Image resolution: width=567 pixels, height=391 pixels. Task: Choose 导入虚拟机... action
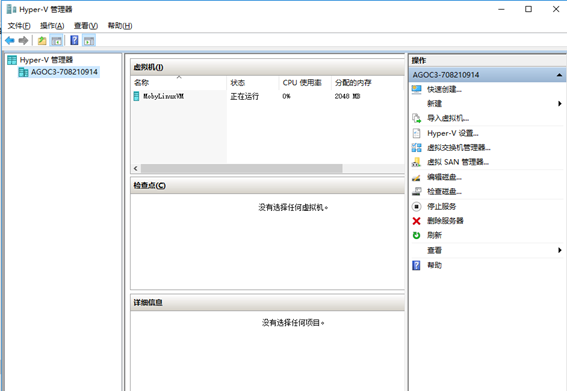[x=448, y=118]
